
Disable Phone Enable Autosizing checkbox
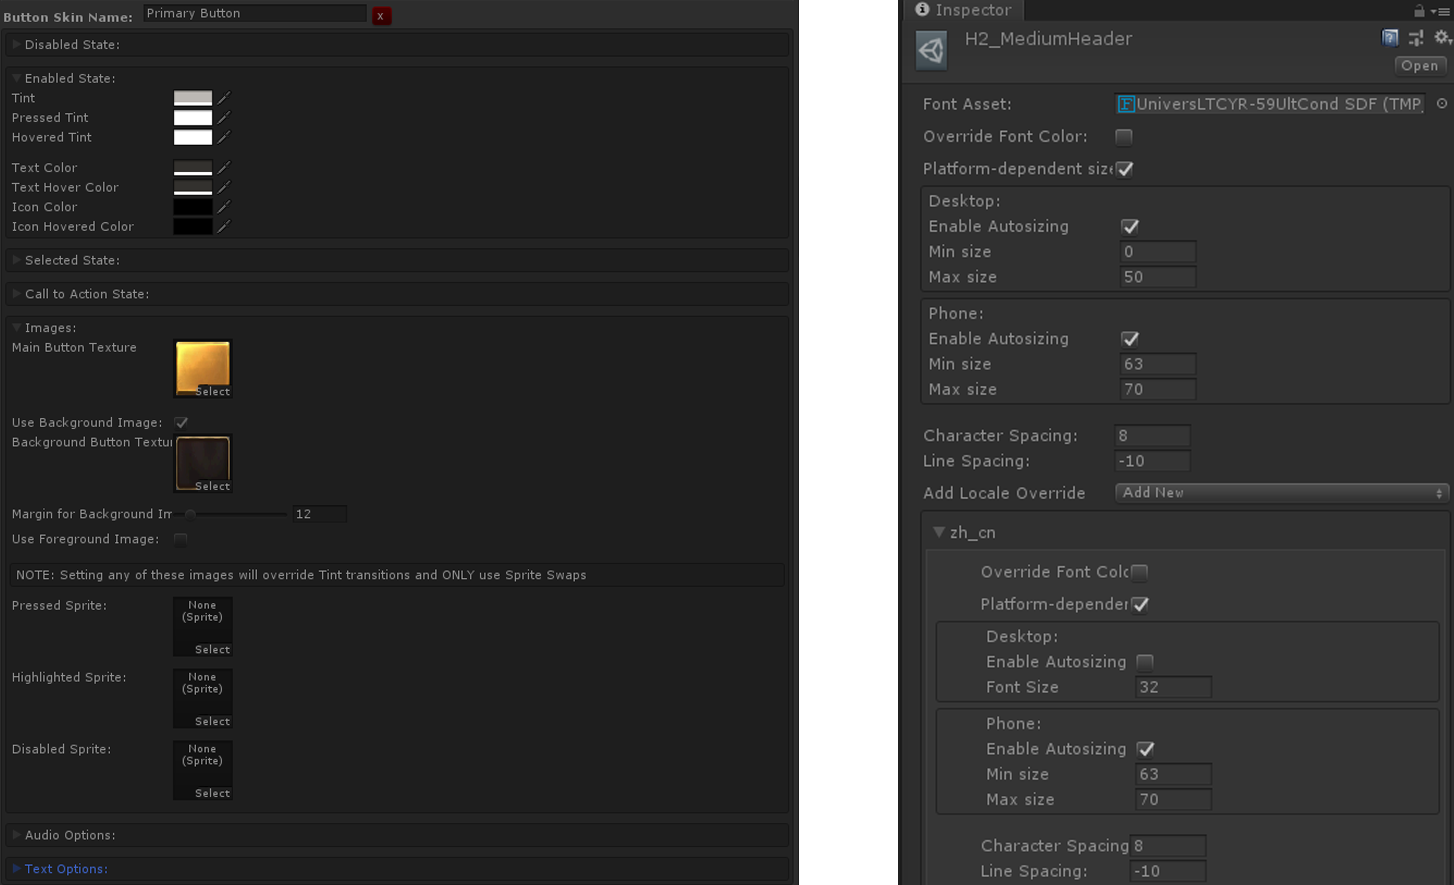1129,338
